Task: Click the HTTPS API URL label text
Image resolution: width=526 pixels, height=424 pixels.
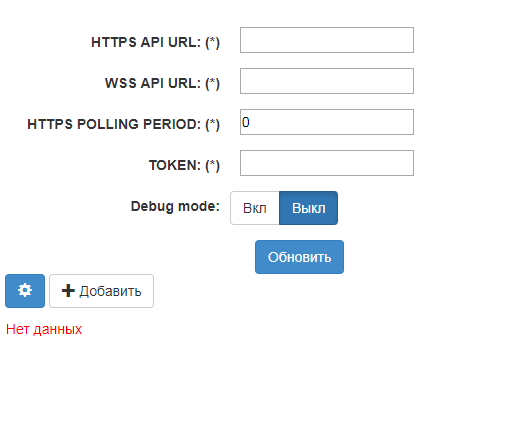Action: pos(146,42)
